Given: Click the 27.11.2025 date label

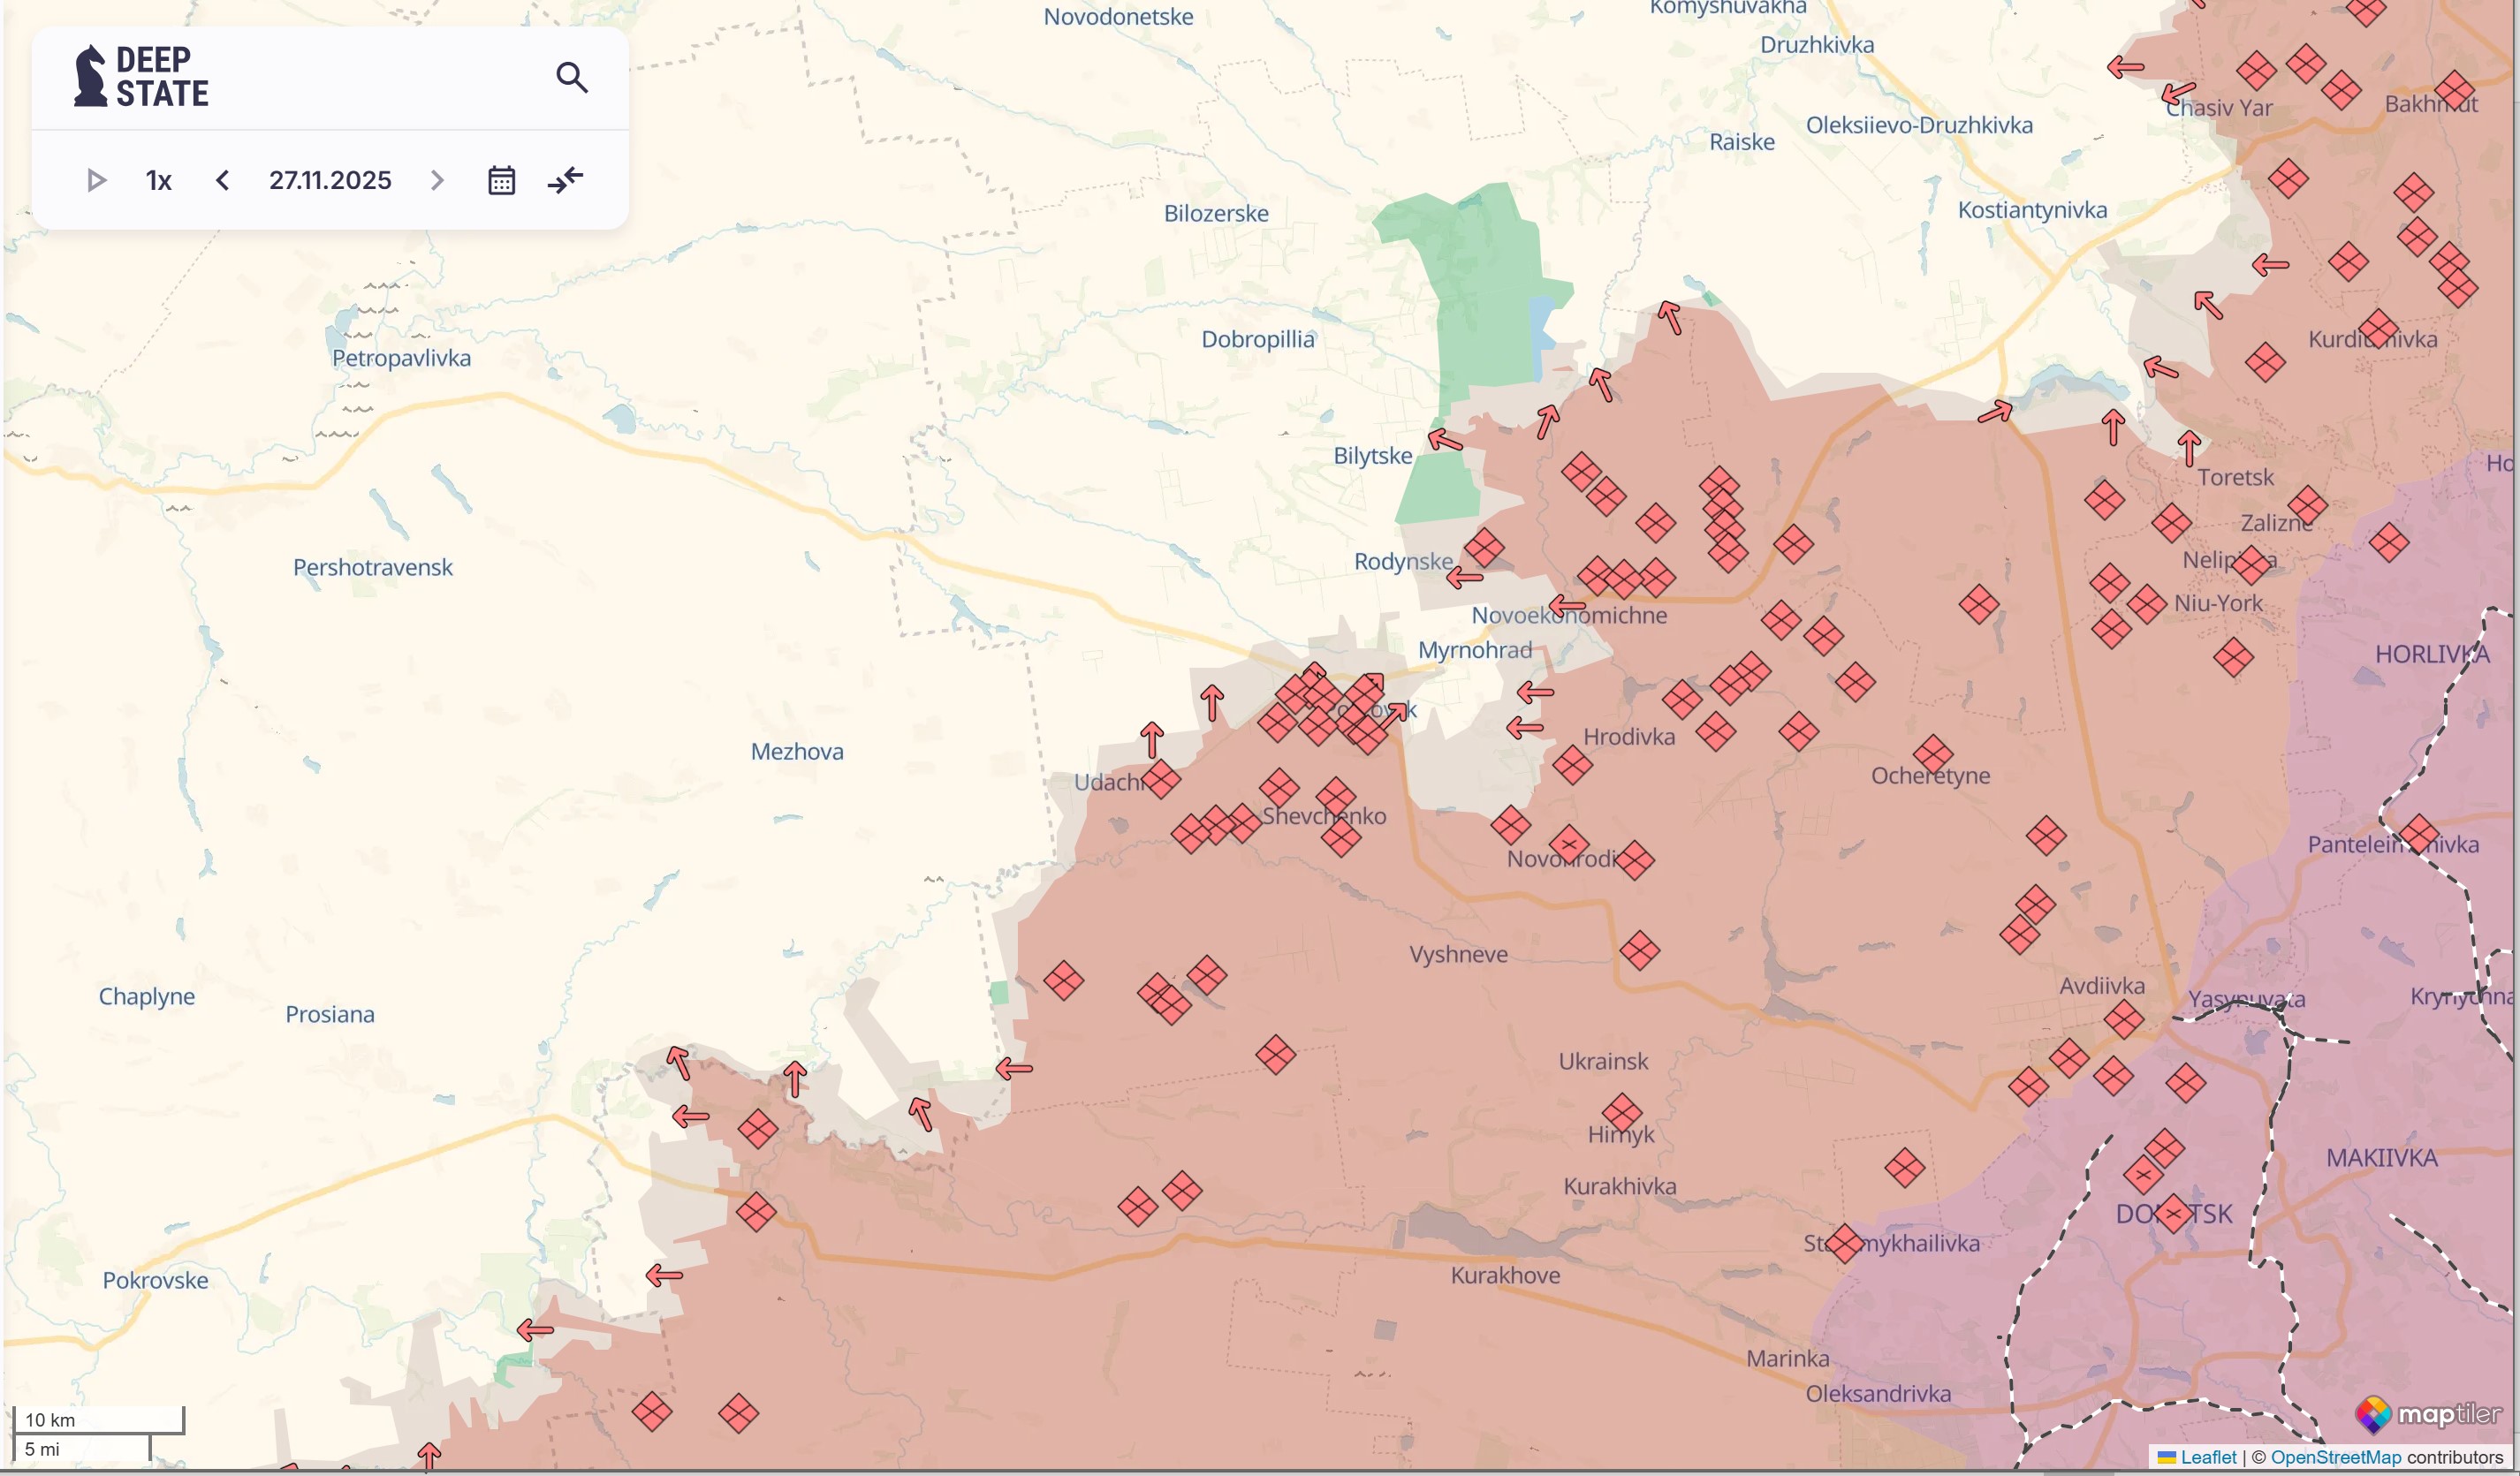Looking at the screenshot, I should point(330,180).
